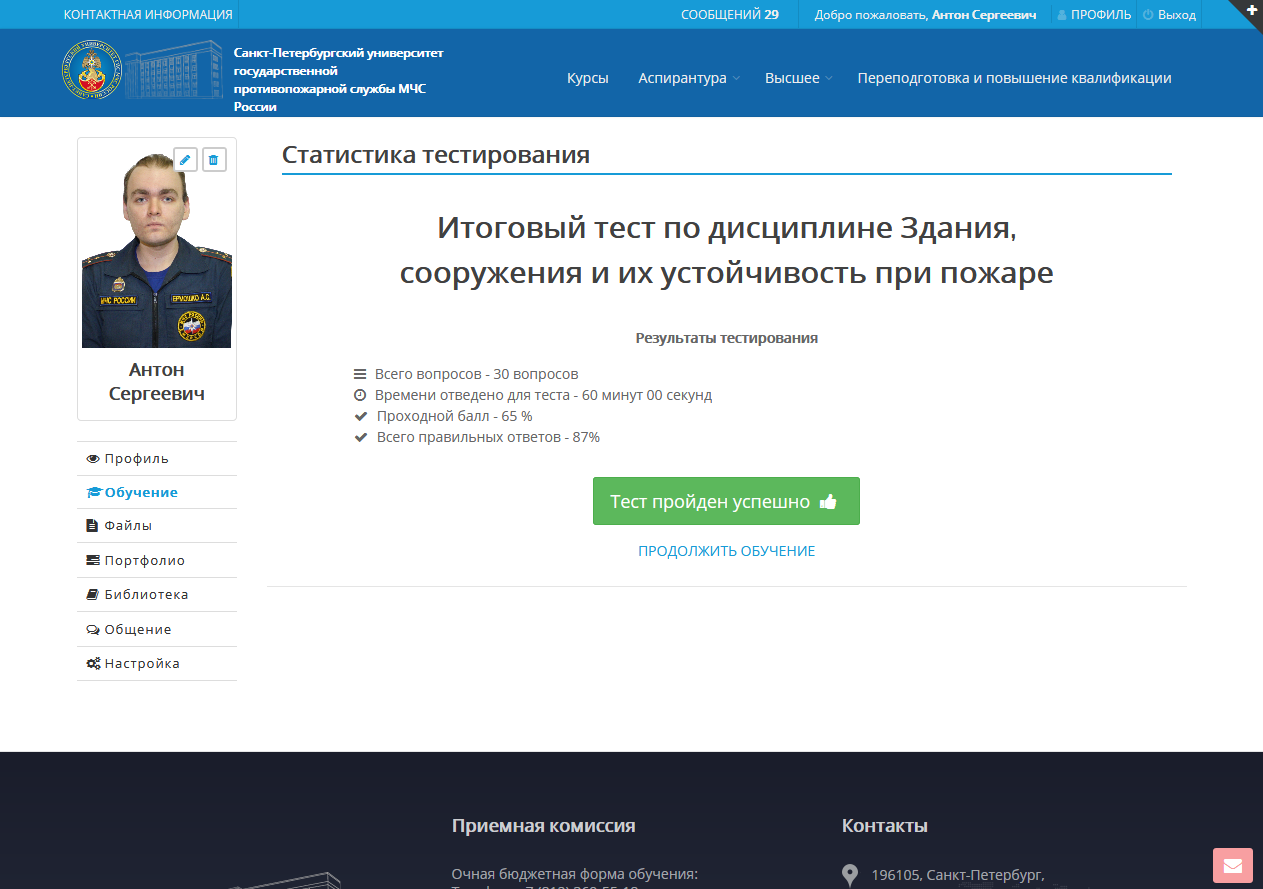Click the university emblem logo
The width and height of the screenshot is (1263, 889).
[x=91, y=71]
